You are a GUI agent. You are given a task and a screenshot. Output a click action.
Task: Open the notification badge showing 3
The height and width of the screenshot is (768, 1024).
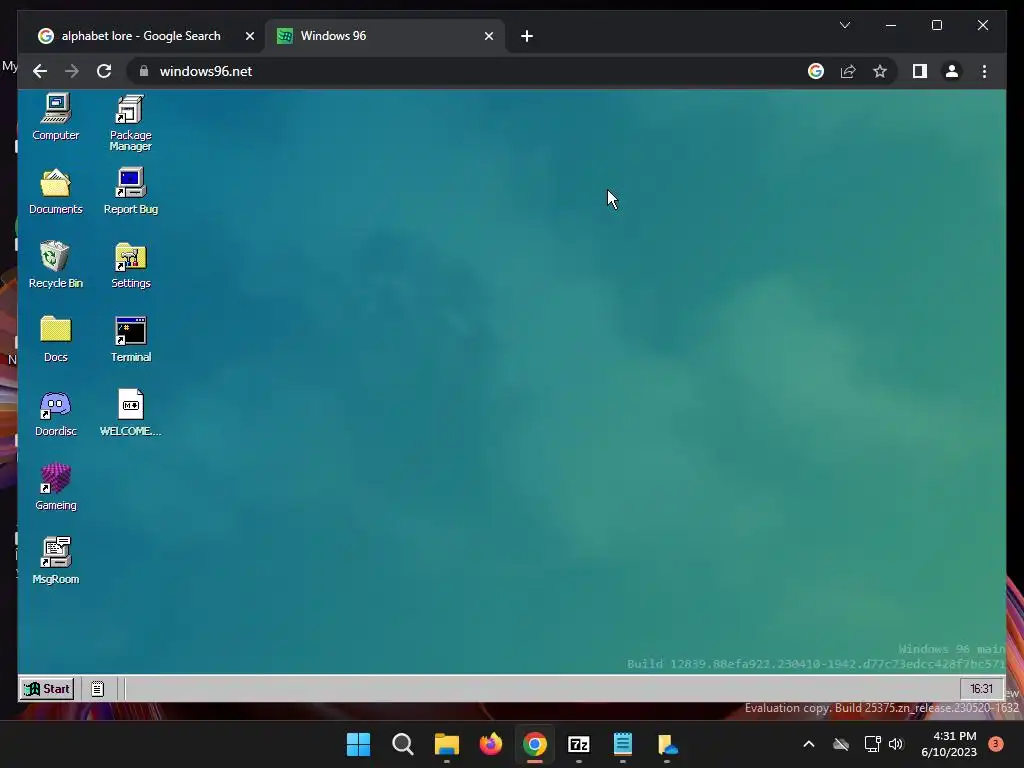[x=996, y=743]
